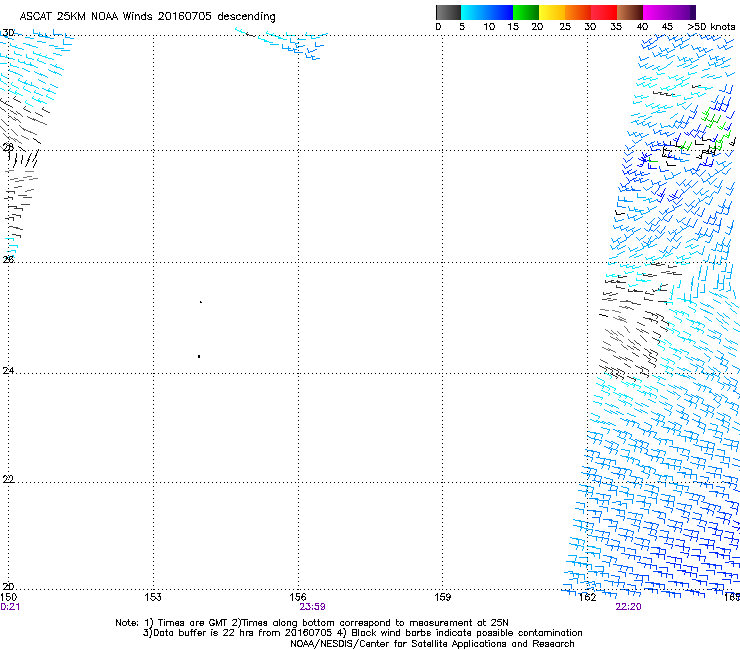Click the "35" label under the color bar

coord(616,27)
